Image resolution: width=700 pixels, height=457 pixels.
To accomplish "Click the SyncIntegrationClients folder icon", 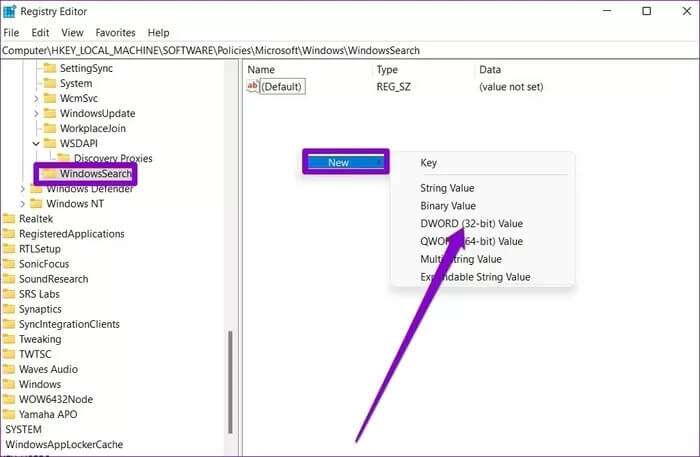I will [9, 324].
